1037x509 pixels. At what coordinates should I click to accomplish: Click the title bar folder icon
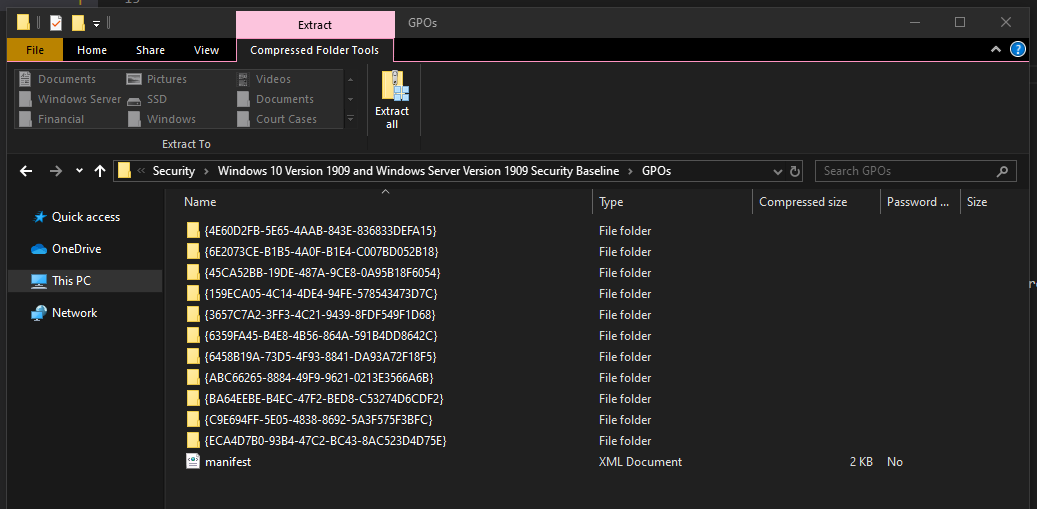23,23
